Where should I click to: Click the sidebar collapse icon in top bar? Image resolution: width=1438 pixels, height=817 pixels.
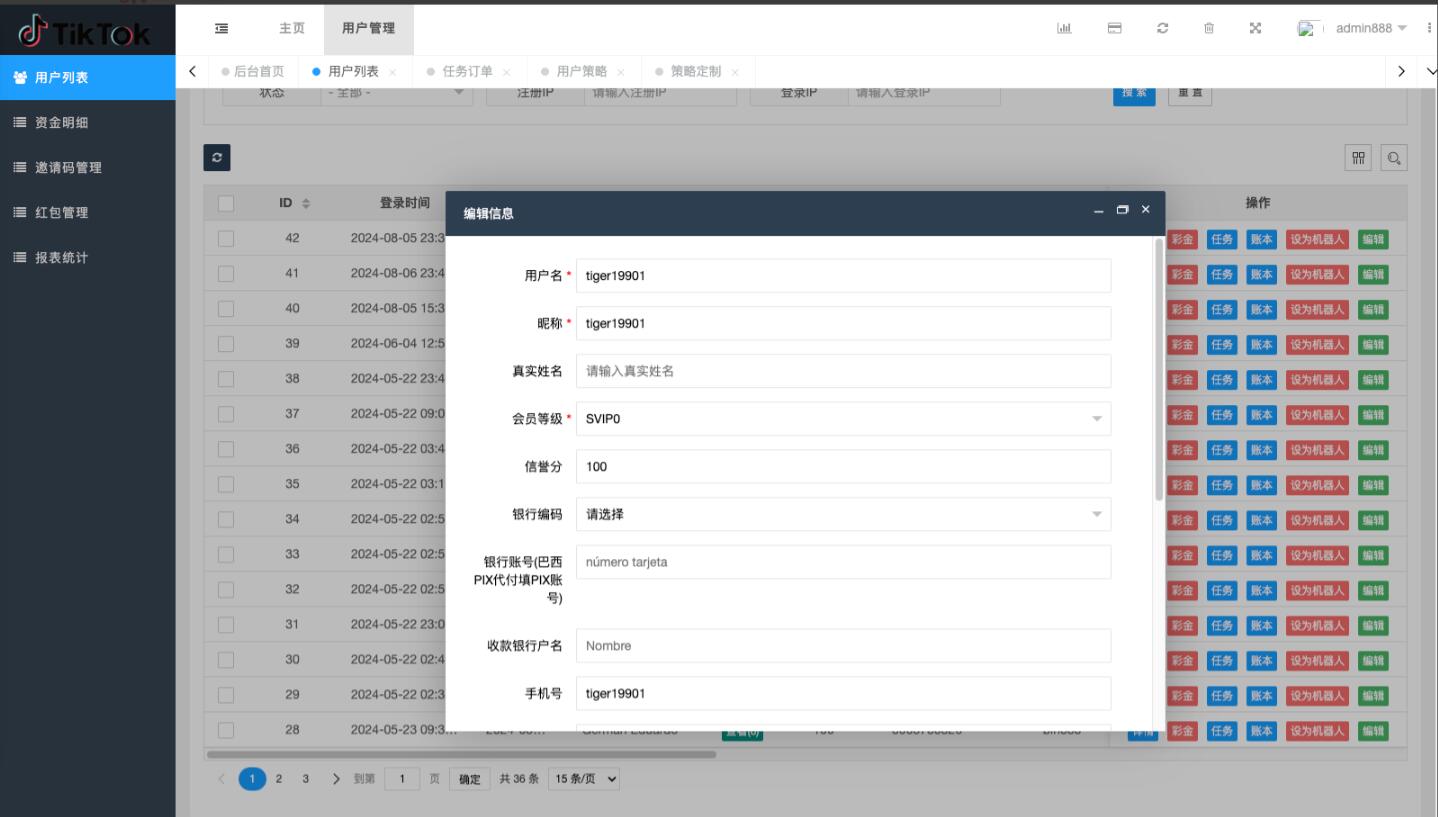(221, 28)
